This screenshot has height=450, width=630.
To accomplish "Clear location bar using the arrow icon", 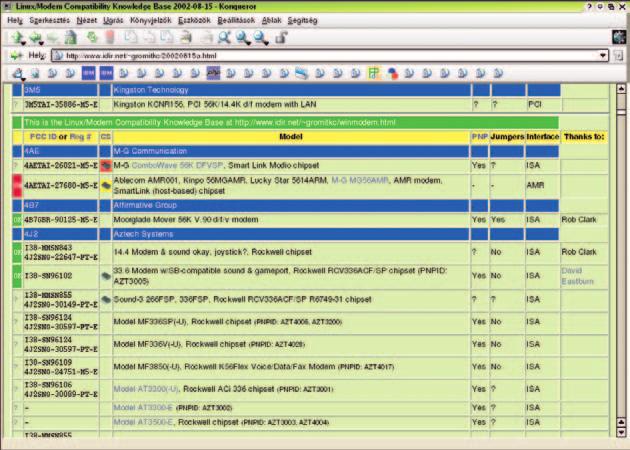I will coord(16,55).
